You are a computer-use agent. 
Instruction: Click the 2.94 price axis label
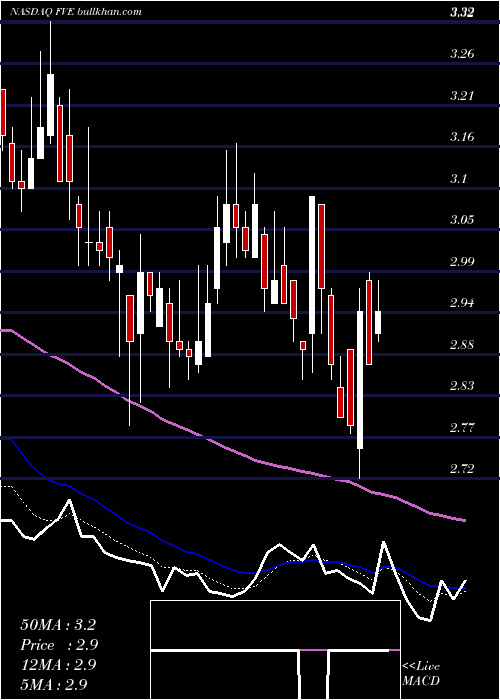point(462,303)
